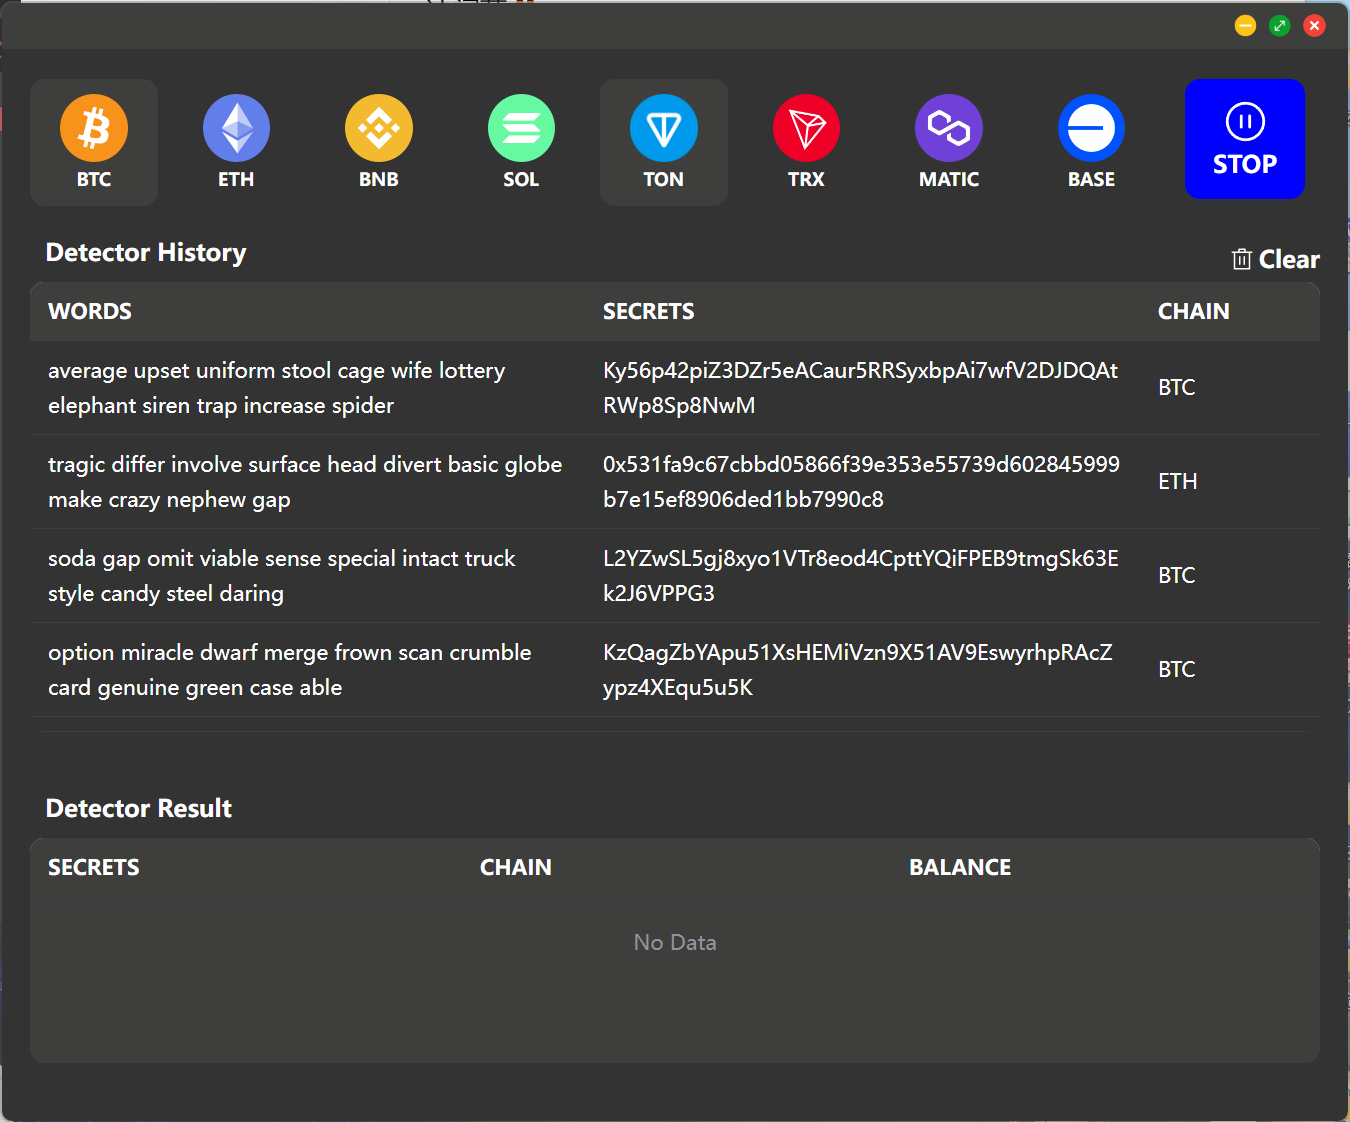
Task: Click the WORDS column header in Detector History
Action: pyautogui.click(x=90, y=312)
